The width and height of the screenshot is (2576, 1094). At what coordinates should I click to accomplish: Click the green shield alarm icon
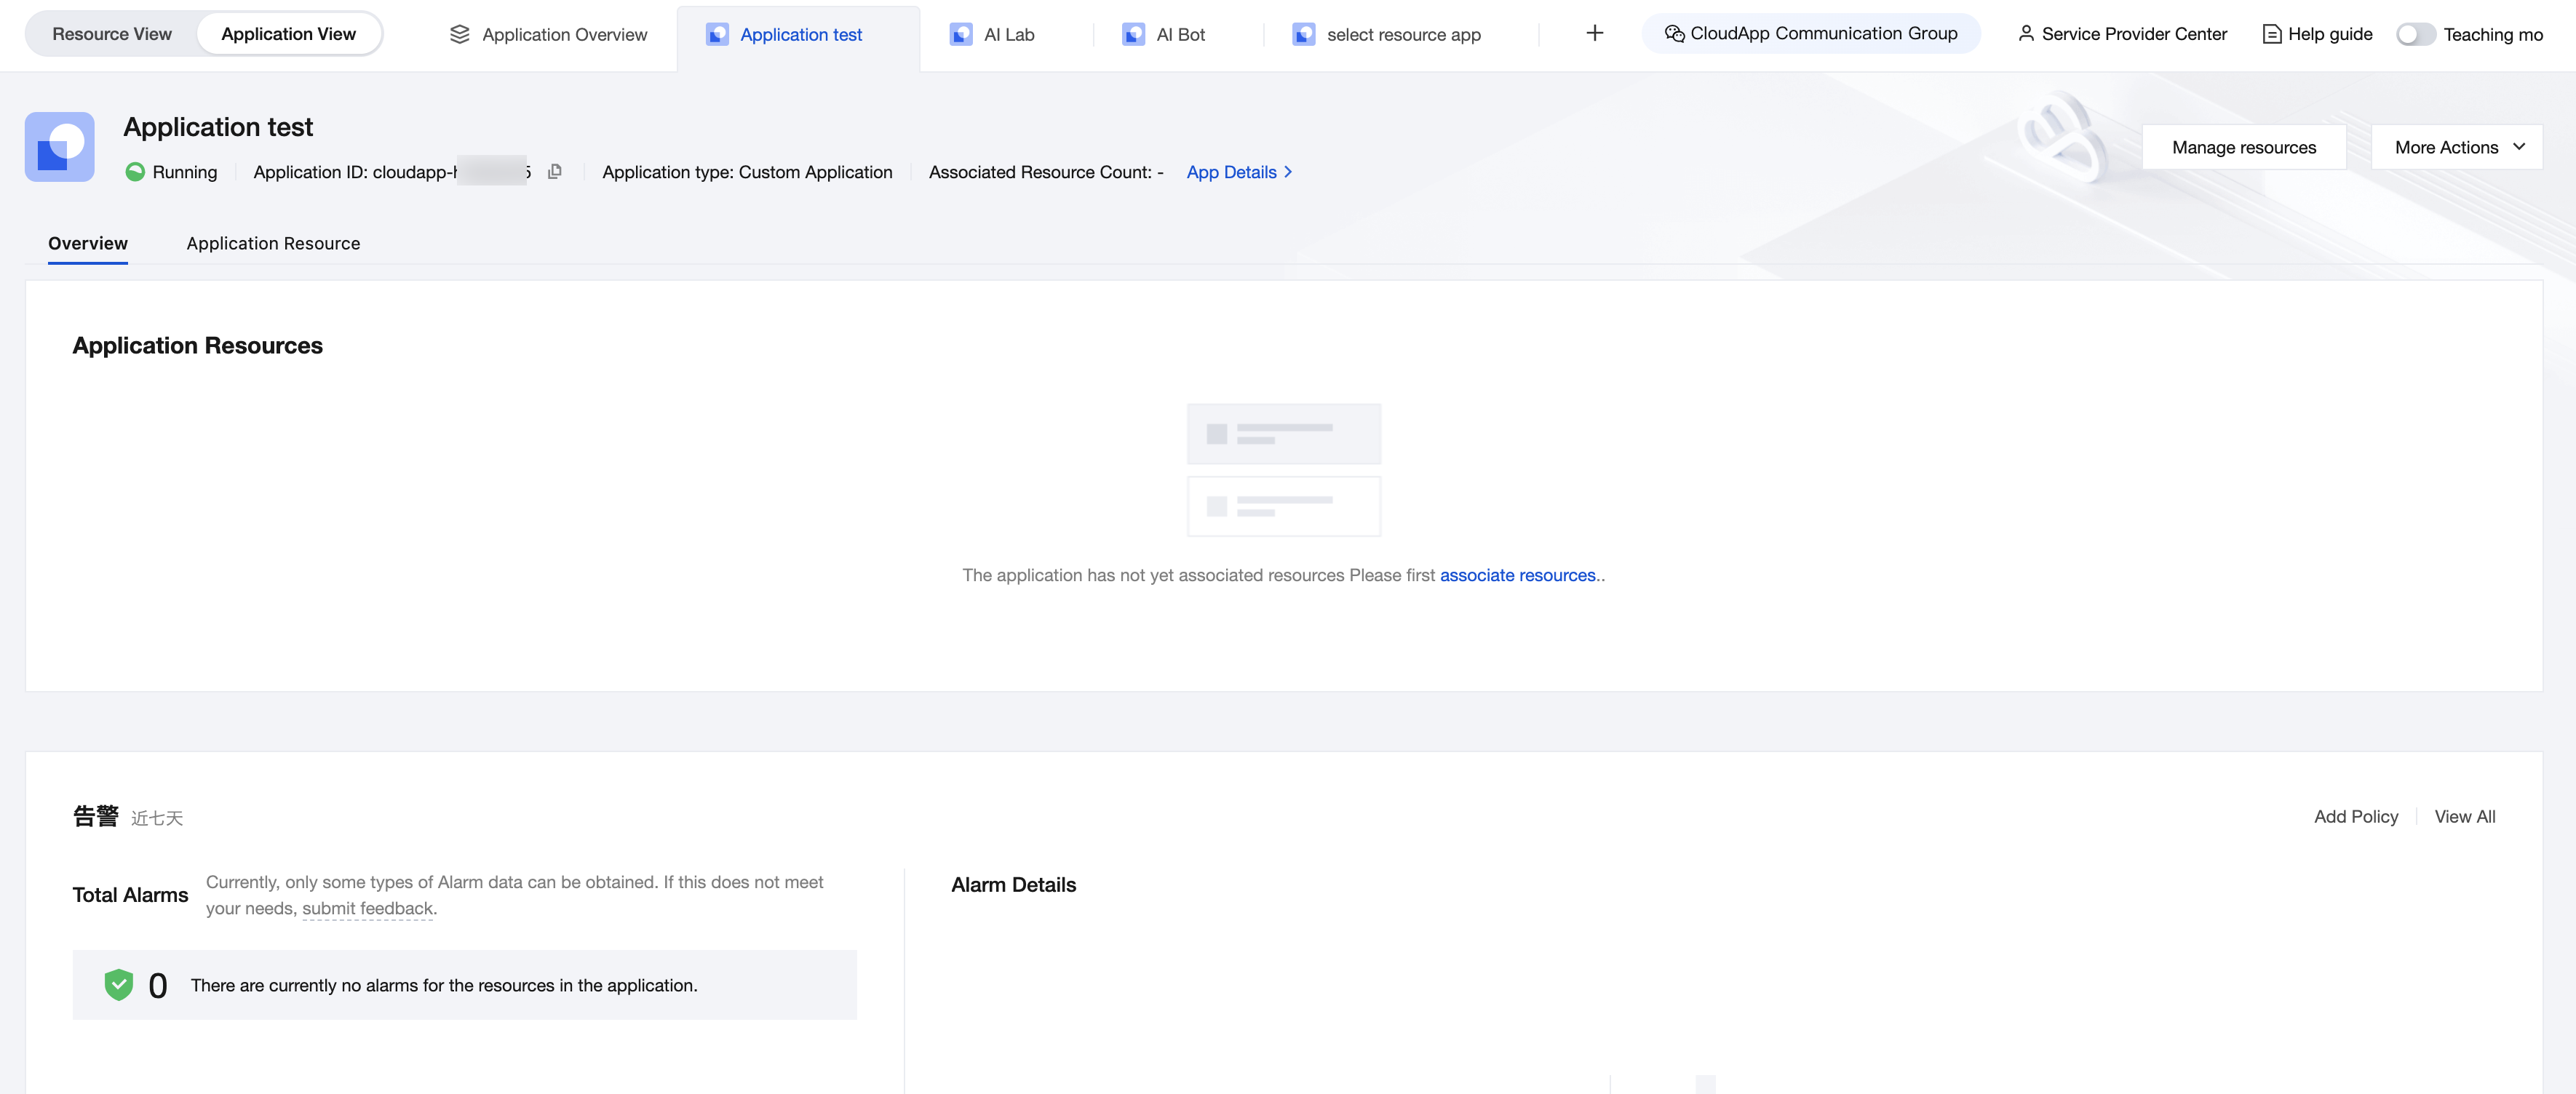(119, 985)
